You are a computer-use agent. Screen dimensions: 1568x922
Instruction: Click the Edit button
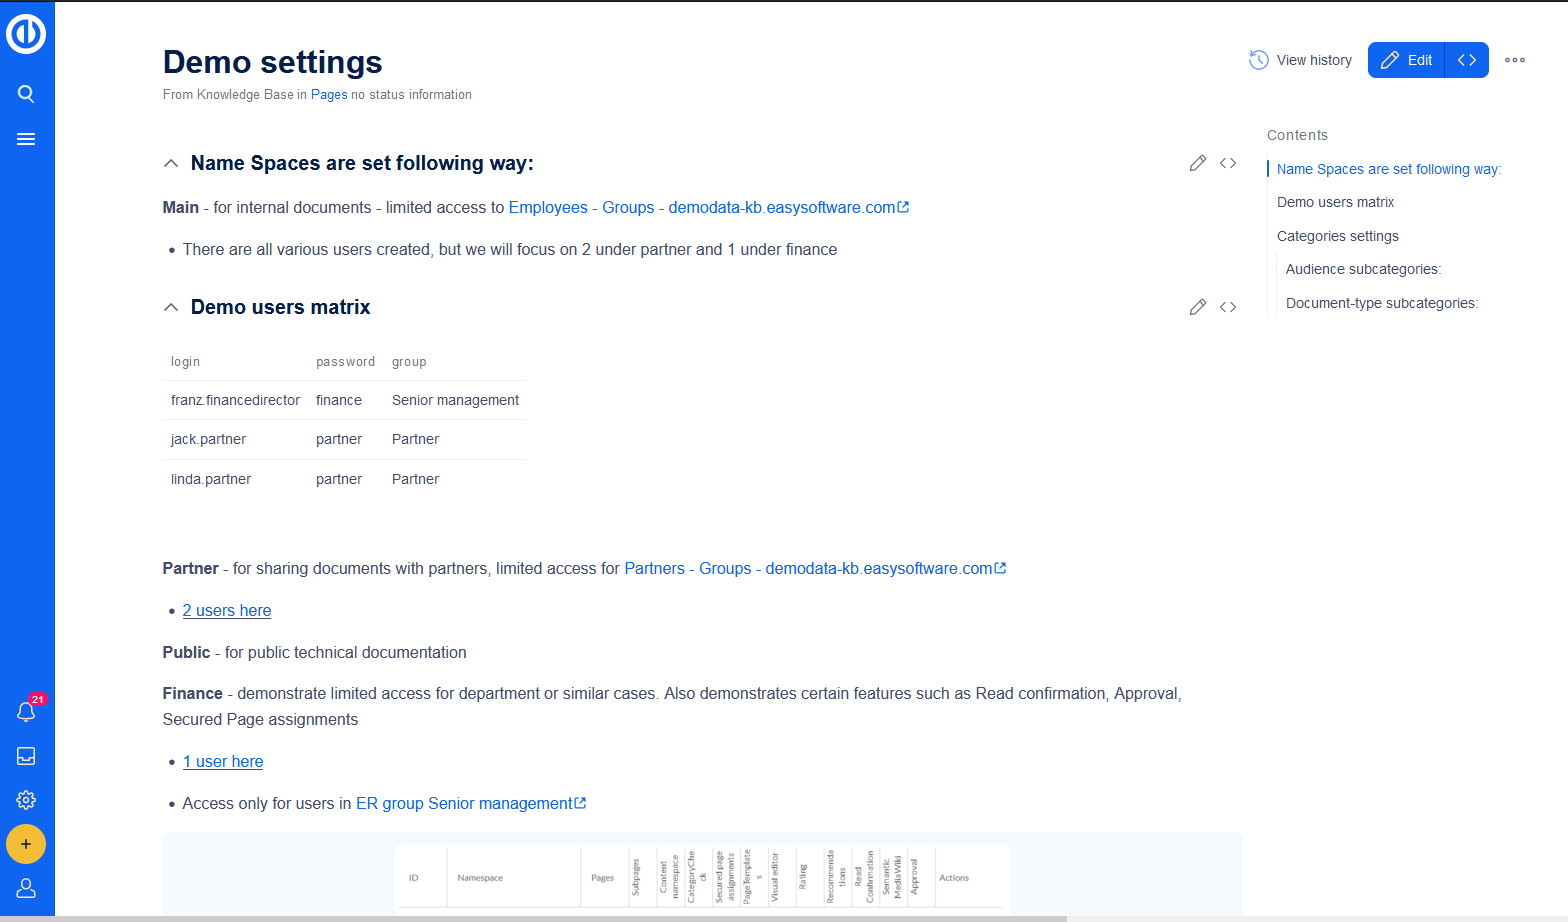point(1407,60)
